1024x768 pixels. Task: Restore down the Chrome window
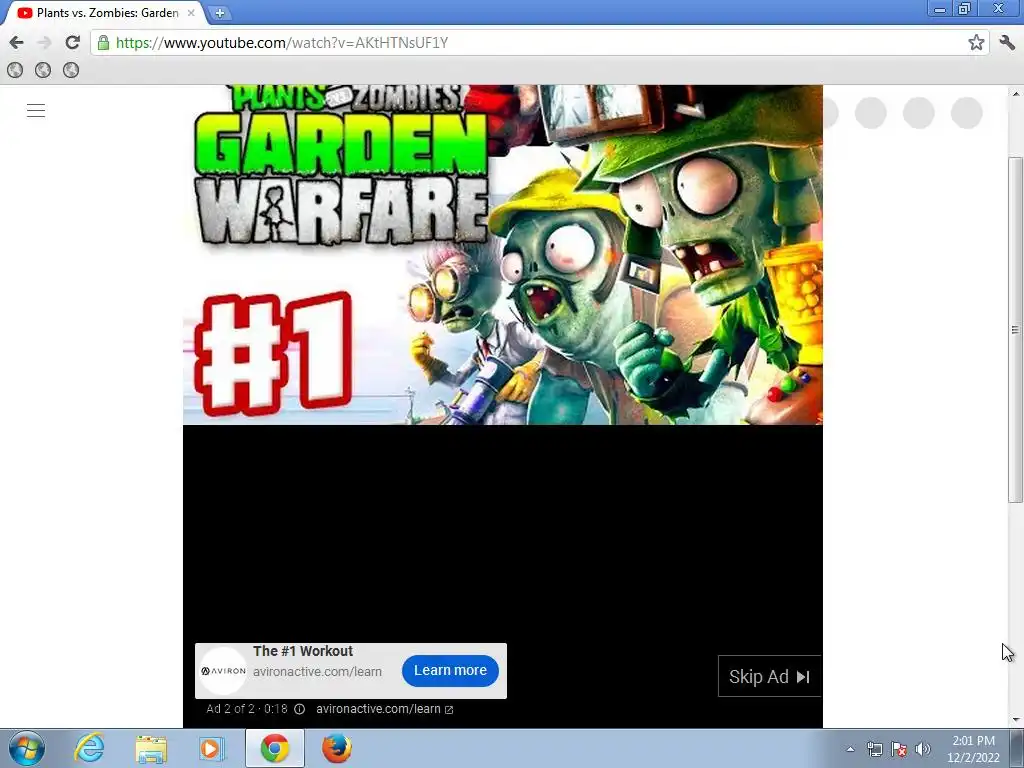click(965, 9)
